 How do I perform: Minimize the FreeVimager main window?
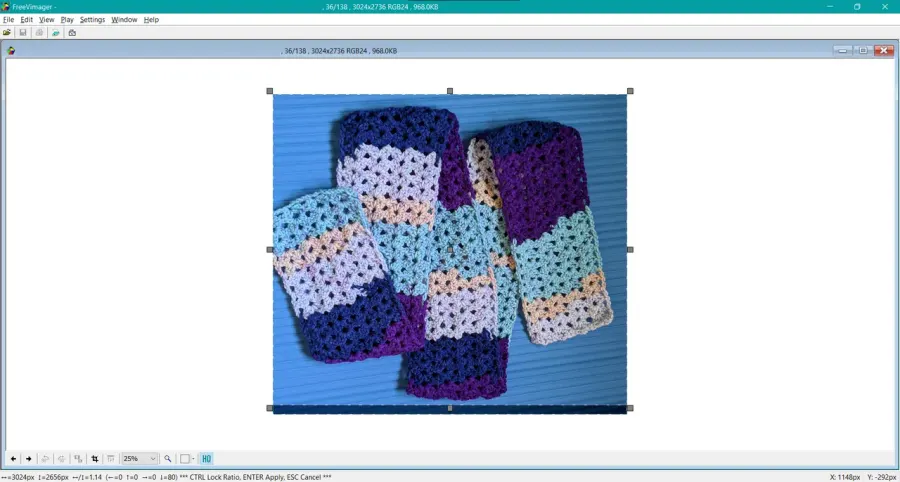point(830,6)
